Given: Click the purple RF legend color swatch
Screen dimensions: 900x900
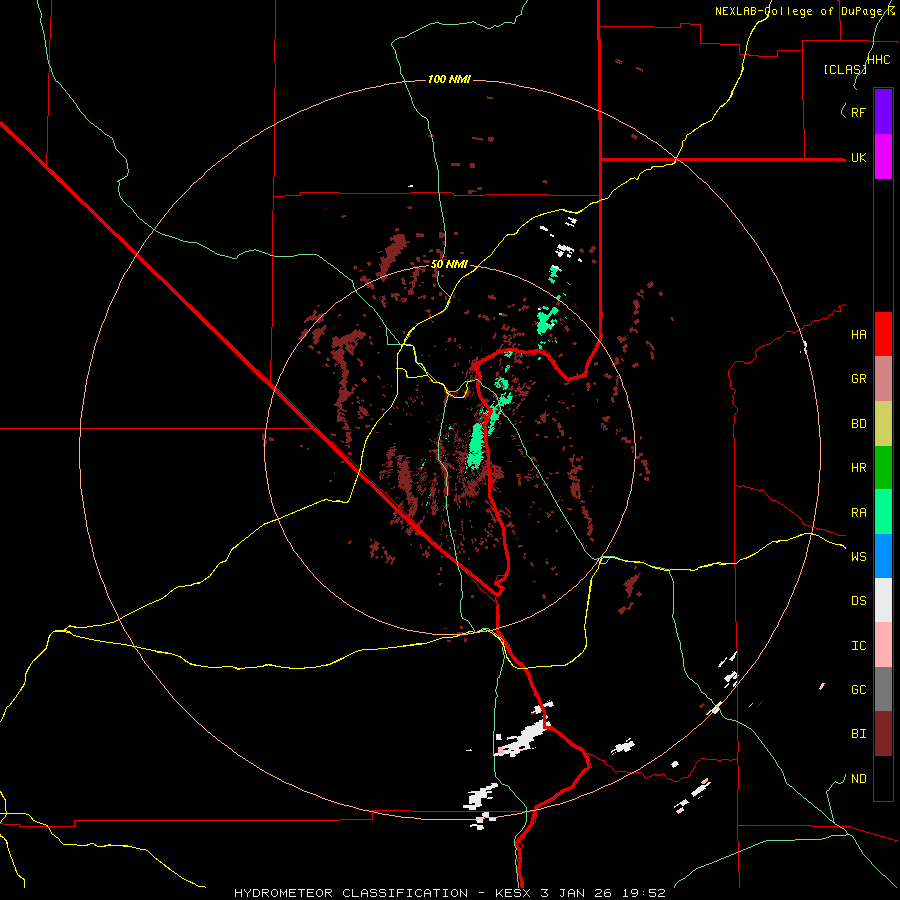Looking at the screenshot, I should (883, 111).
